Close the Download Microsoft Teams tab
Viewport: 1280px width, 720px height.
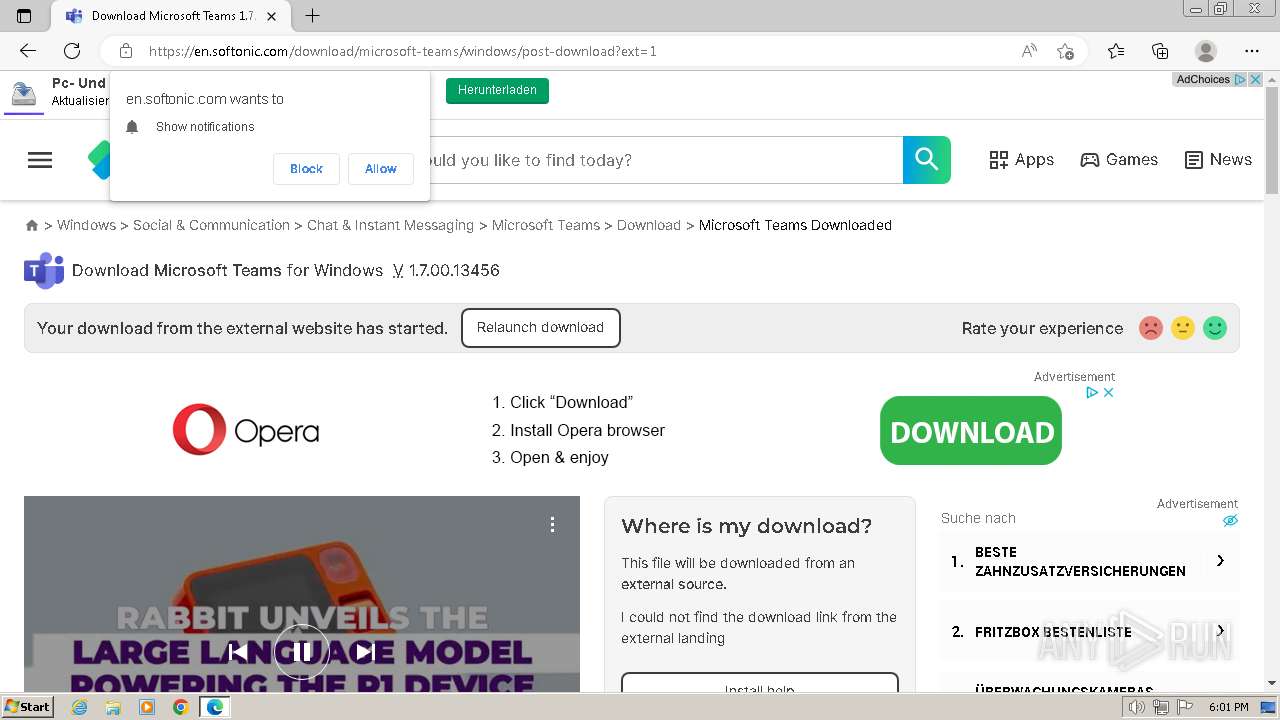[272, 16]
